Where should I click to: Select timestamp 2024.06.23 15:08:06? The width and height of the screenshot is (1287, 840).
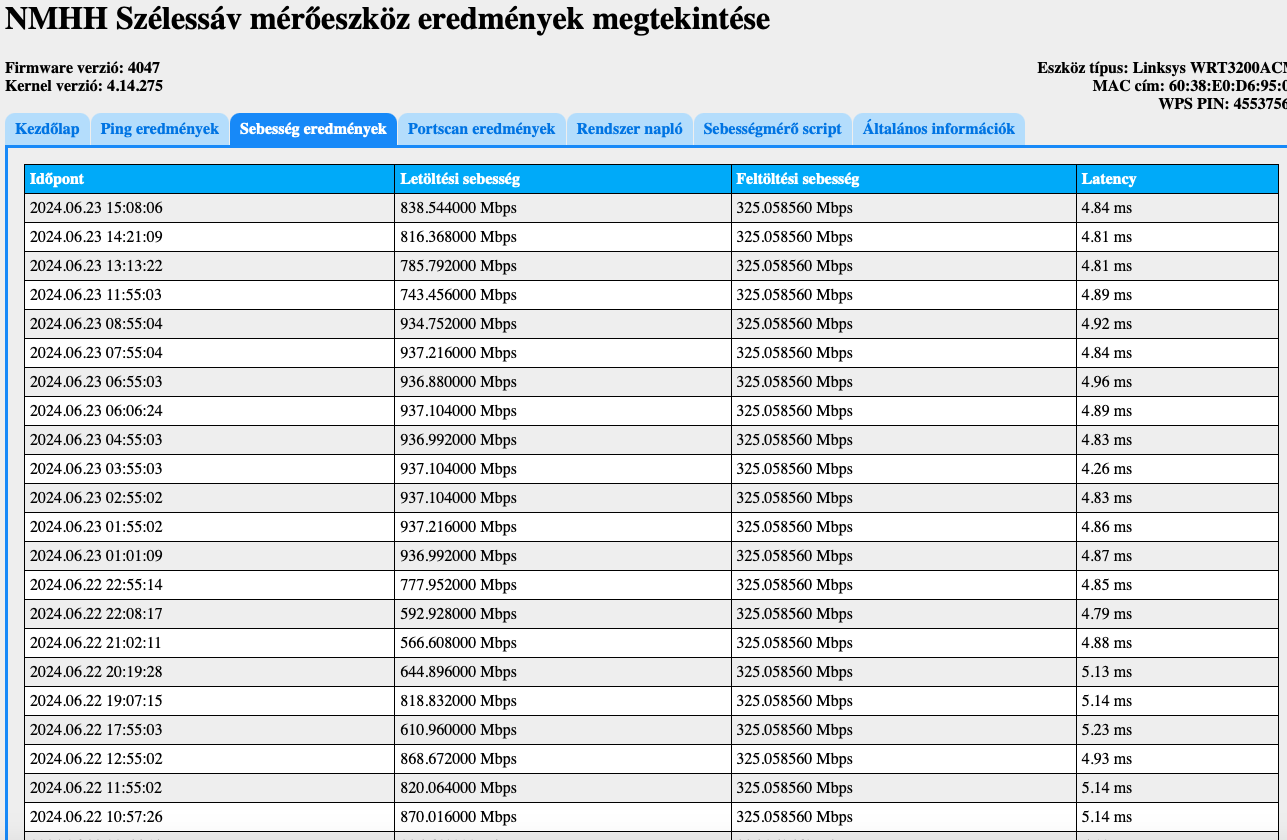(96, 208)
